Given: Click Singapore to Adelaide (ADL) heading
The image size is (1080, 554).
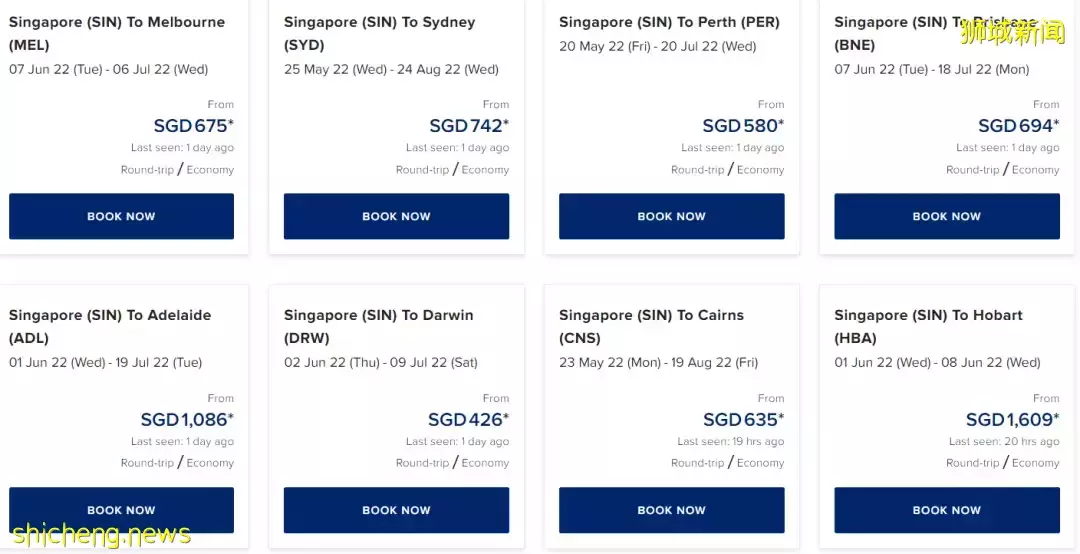Looking at the screenshot, I should pyautogui.click(x=110, y=326).
